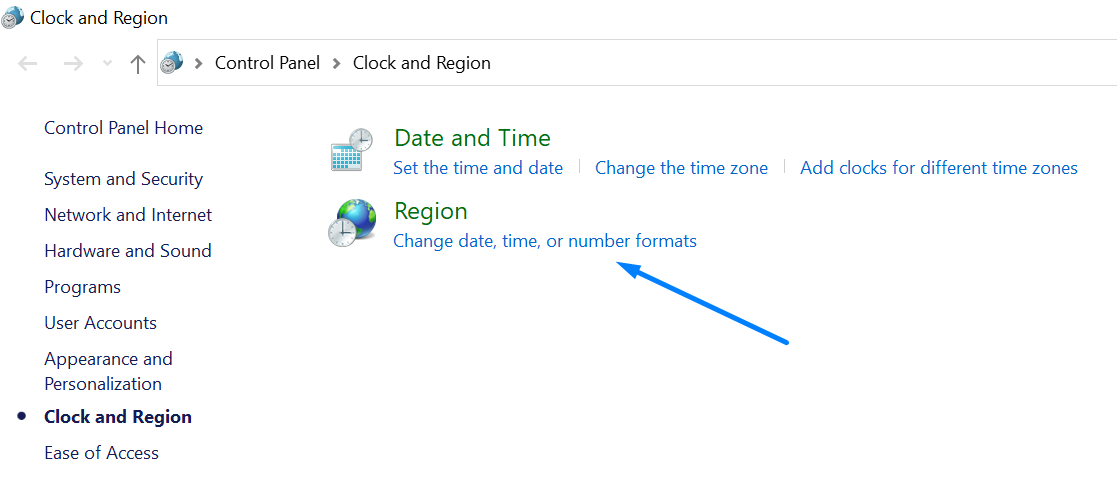Screen dimensions: 1117x489
Task: Select Change the time zone link
Action: (x=681, y=168)
